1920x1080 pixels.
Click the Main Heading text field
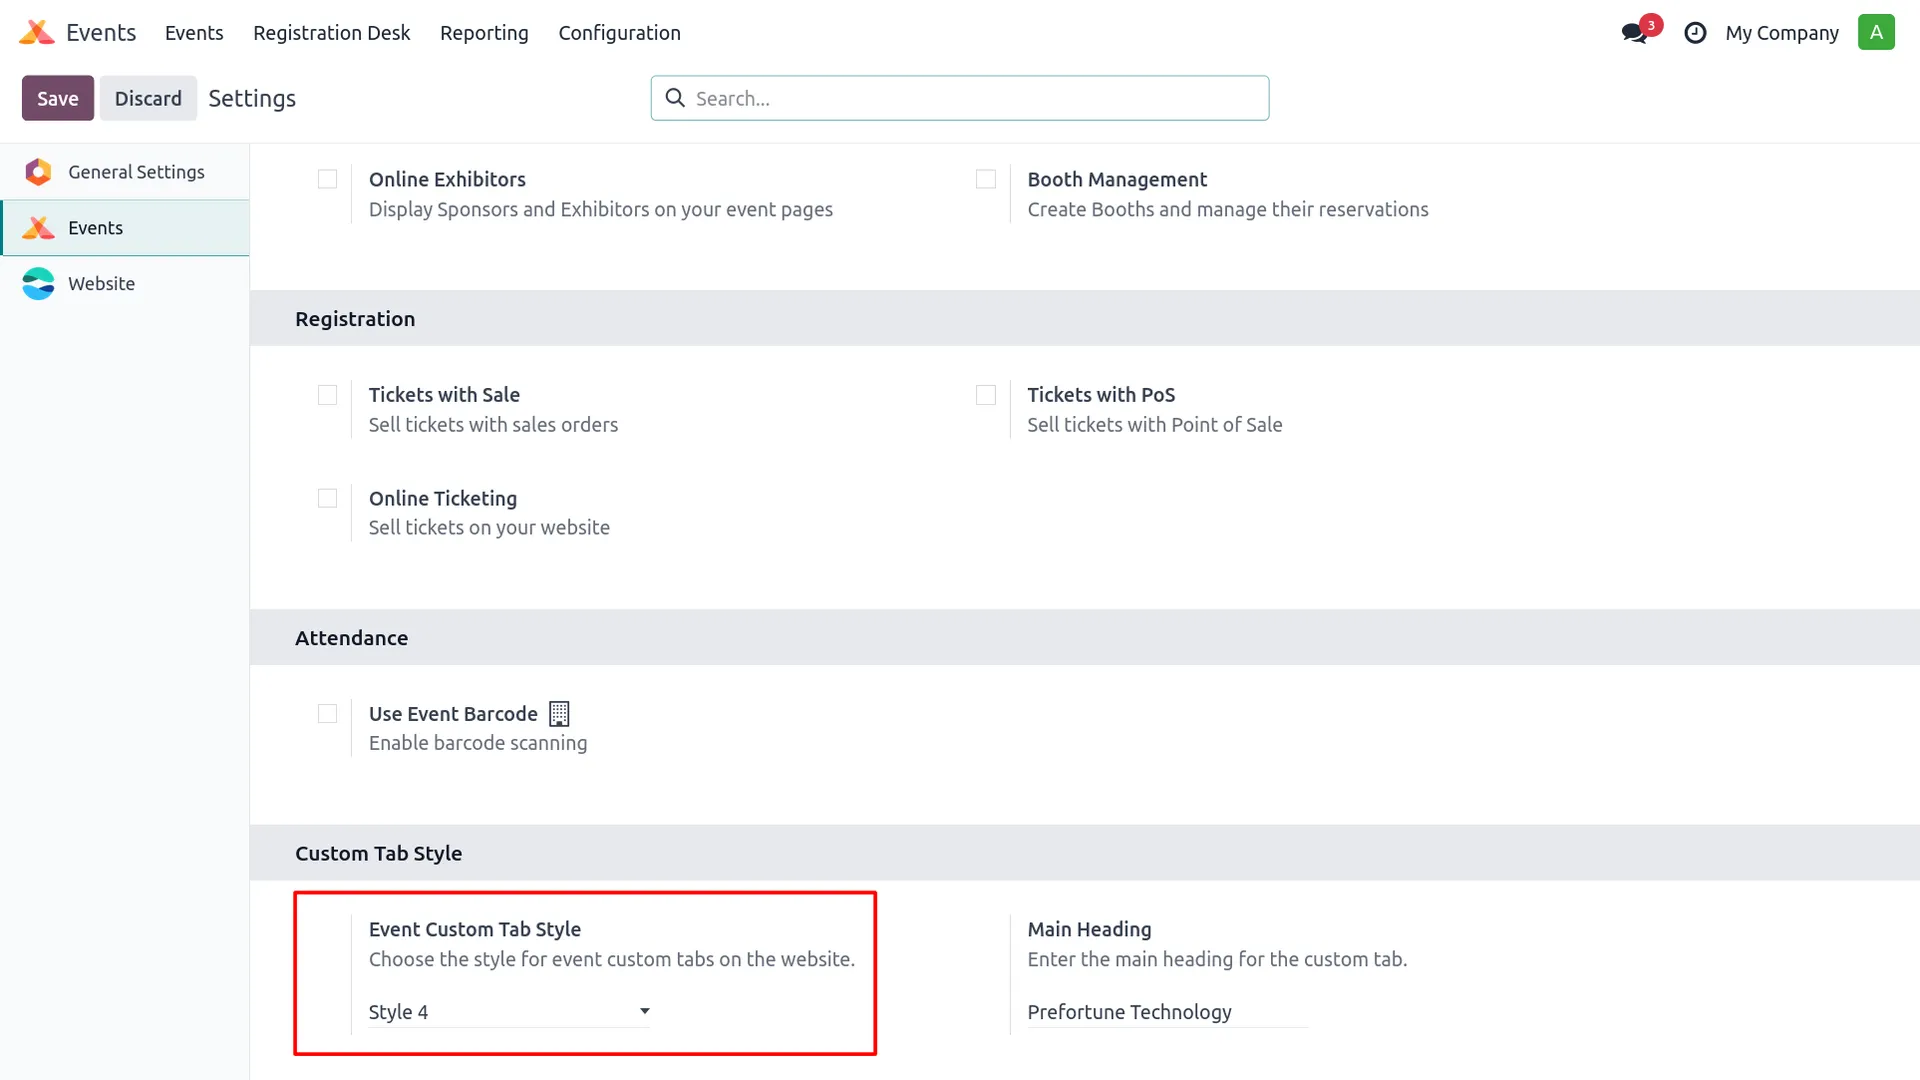coord(1167,1012)
